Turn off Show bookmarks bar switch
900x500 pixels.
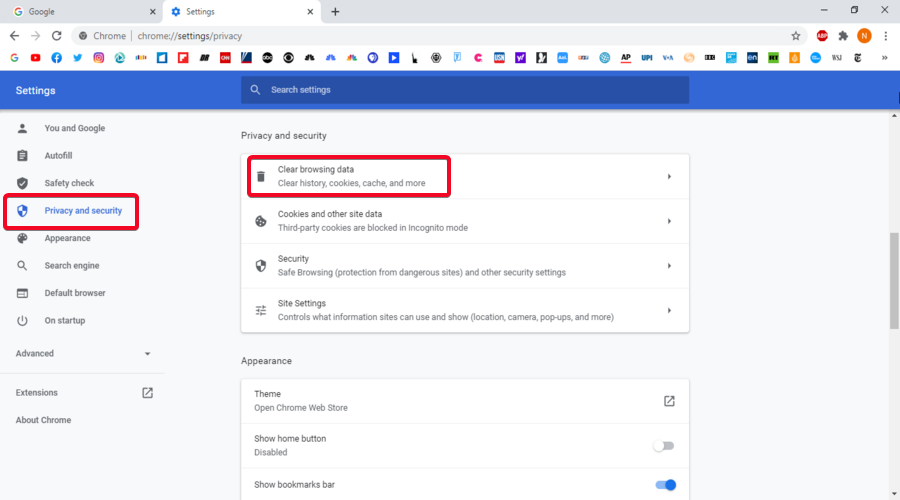(665, 485)
